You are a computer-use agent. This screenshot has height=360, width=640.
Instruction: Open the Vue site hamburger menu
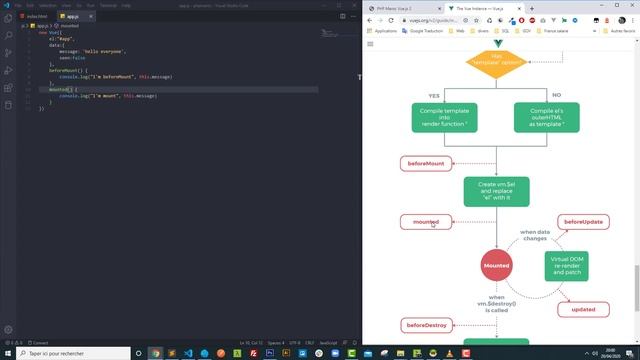tap(370, 44)
